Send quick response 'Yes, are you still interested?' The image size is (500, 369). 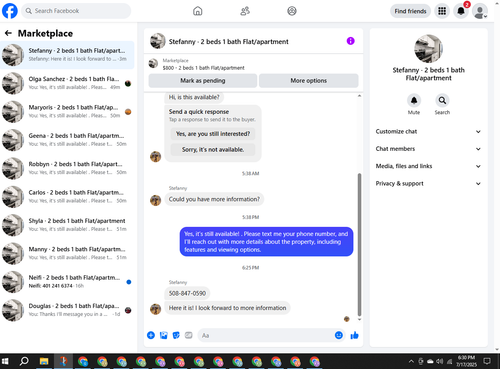click(213, 134)
